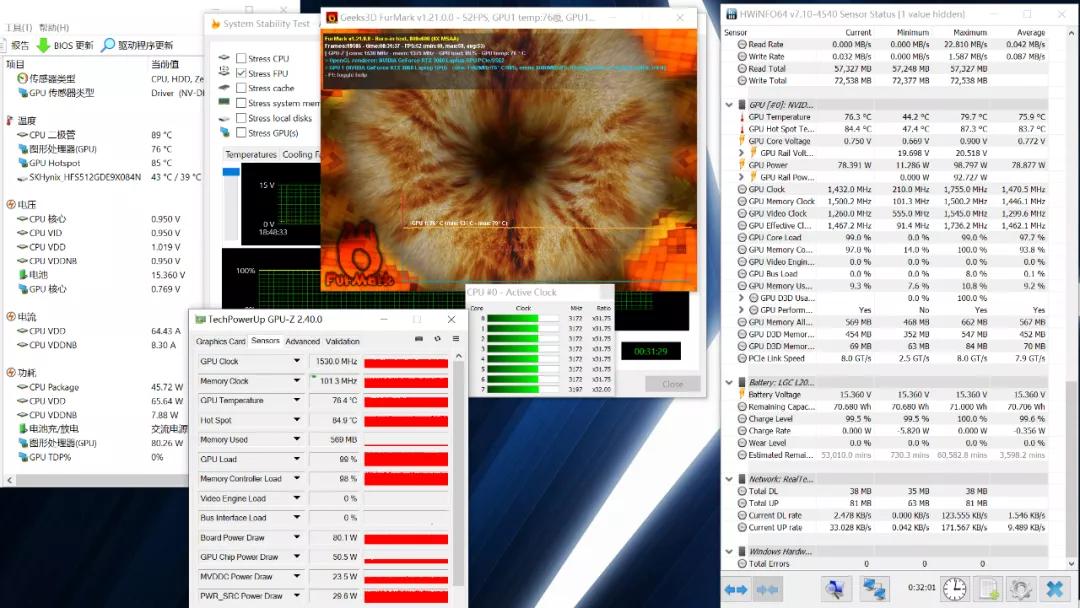Collapse the Network Realtek section in HWiNFO
1080x608 pixels.
pyautogui.click(x=729, y=479)
